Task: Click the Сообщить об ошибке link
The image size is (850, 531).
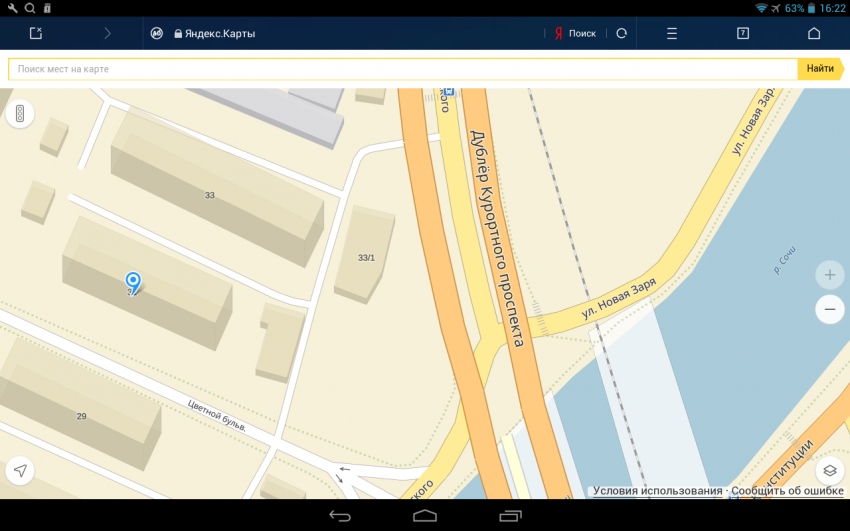Action: (x=787, y=491)
